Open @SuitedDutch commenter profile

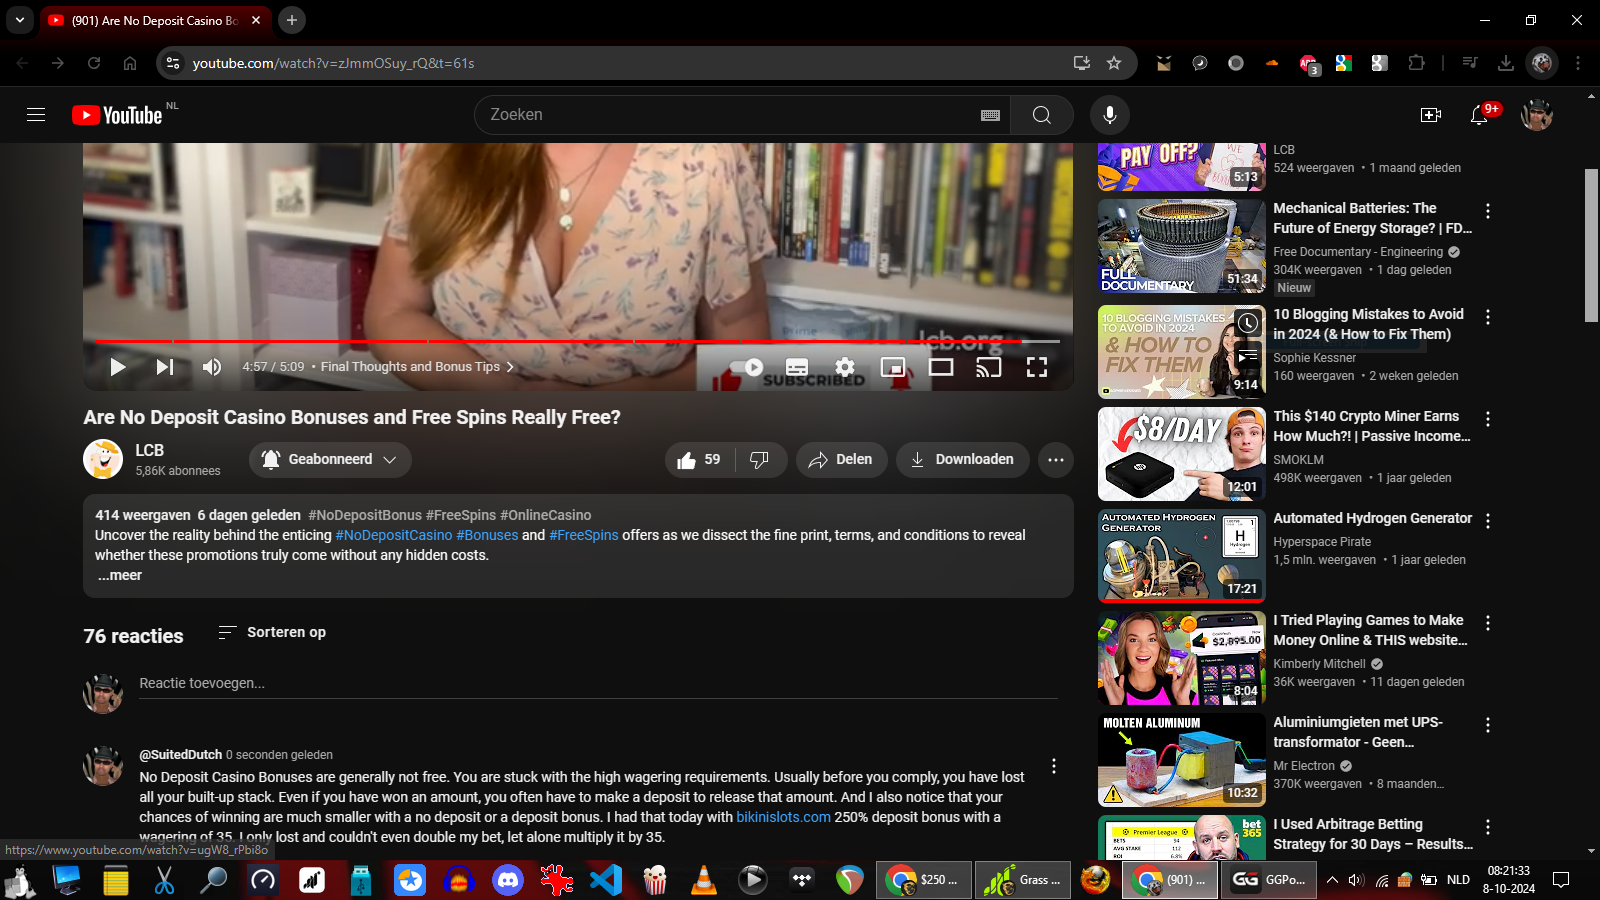tap(181, 755)
